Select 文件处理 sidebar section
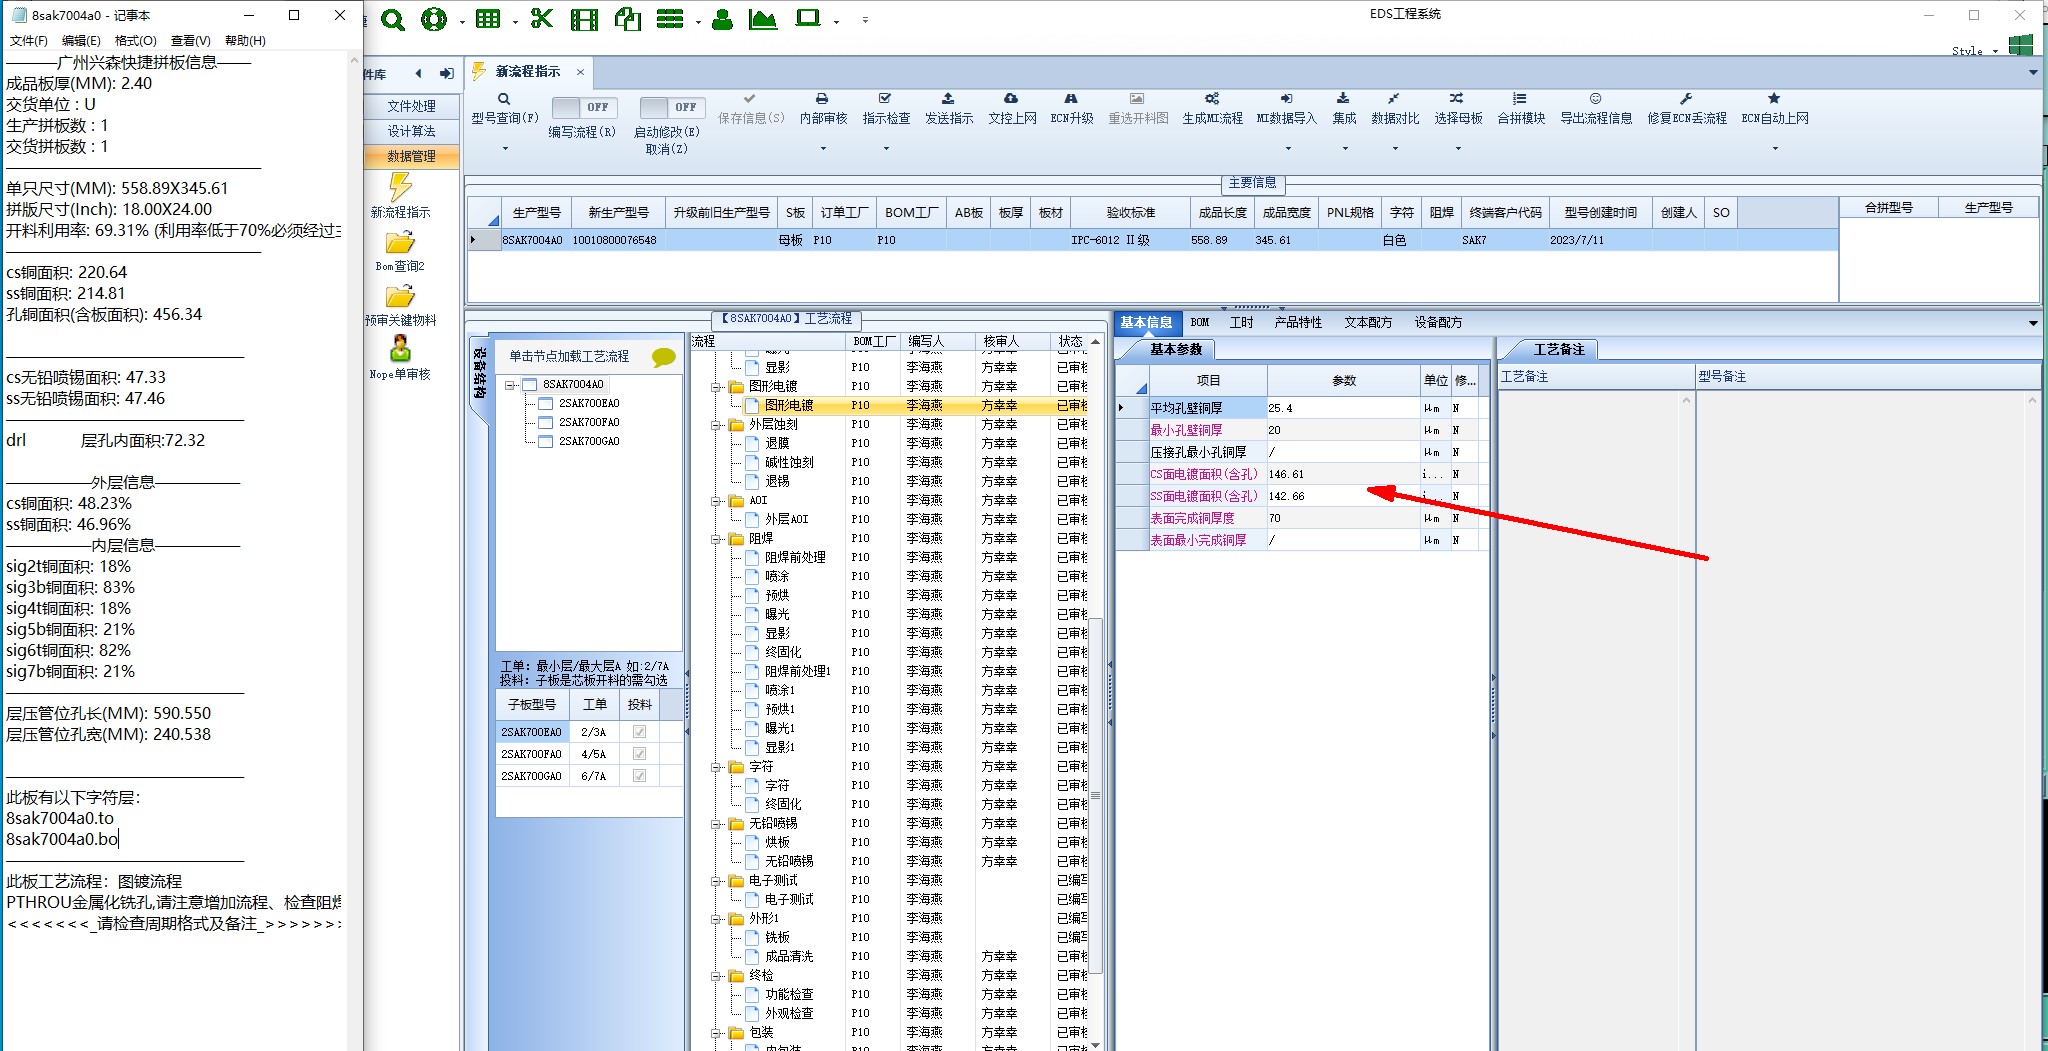2048x1051 pixels. [411, 106]
